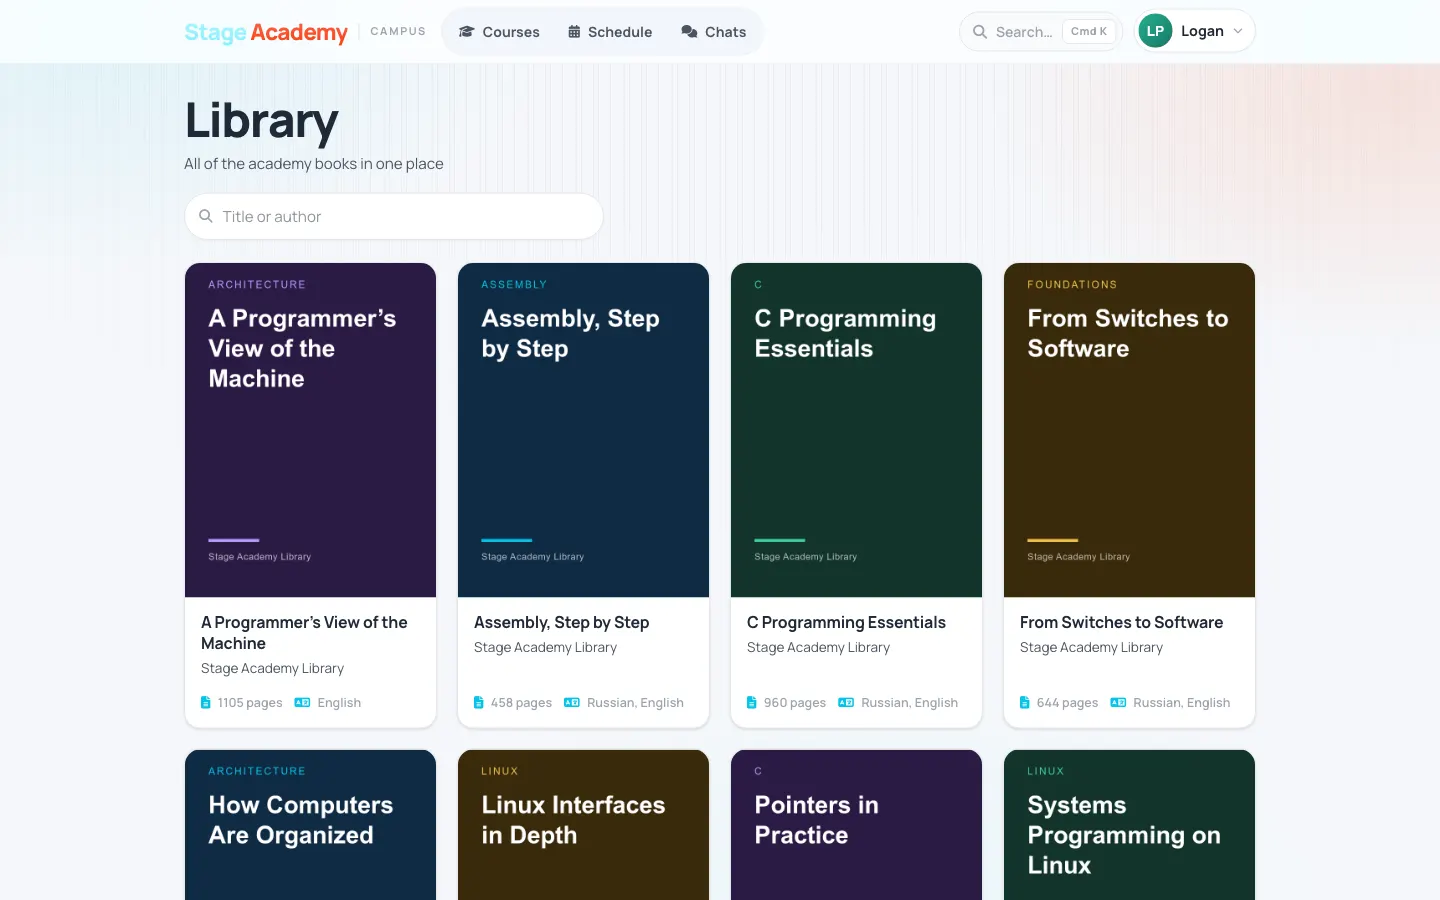Open the Assembly, Step by Step cover

coord(583,430)
